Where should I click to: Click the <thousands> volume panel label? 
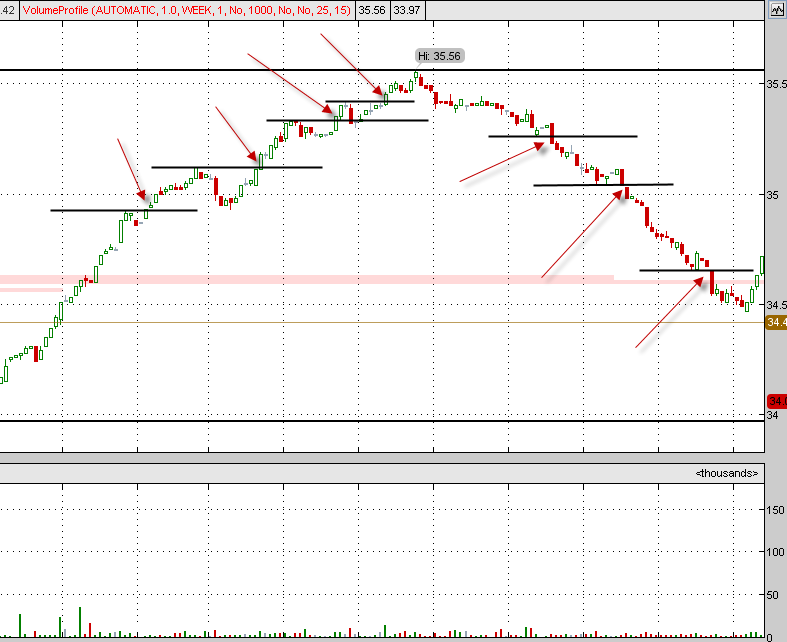[x=727, y=473]
